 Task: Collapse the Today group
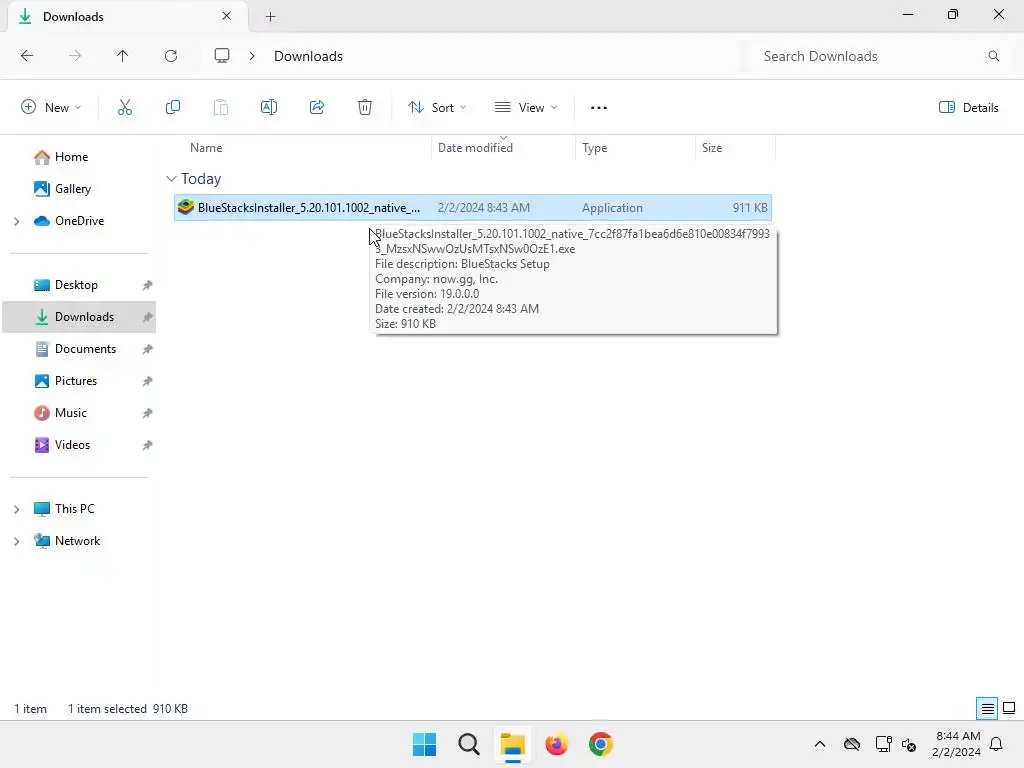tap(171, 179)
